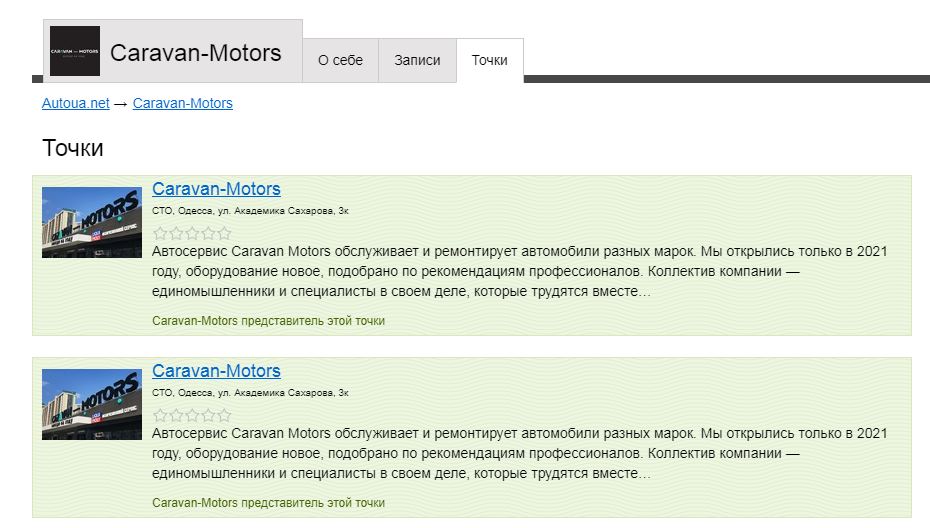Image resolution: width=930 pixels, height=528 pixels.
Task: Open the second listing's Caravan-Motors title link
Action: click(x=216, y=371)
